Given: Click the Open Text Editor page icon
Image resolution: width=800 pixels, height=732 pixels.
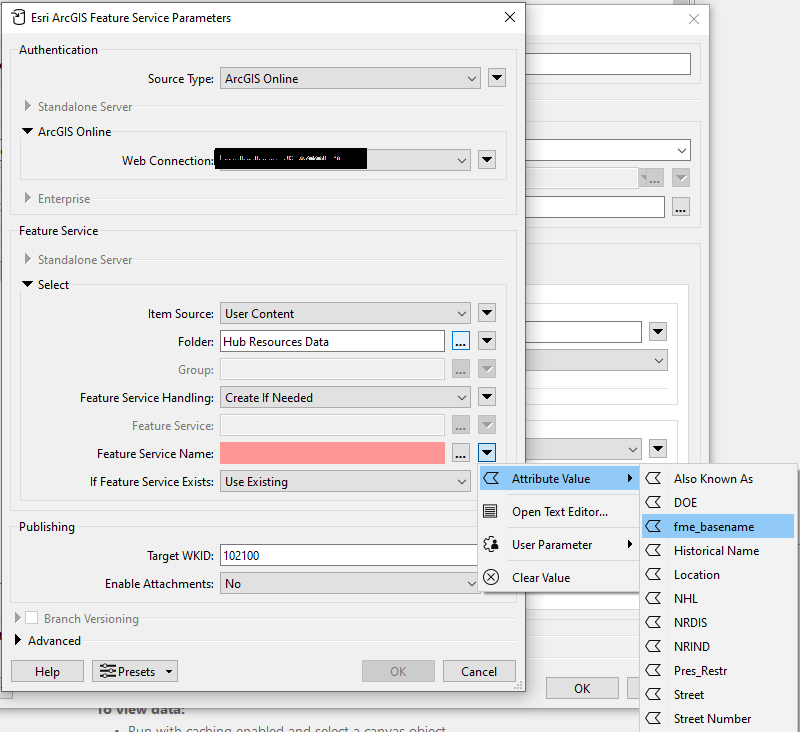Looking at the screenshot, I should coord(490,511).
